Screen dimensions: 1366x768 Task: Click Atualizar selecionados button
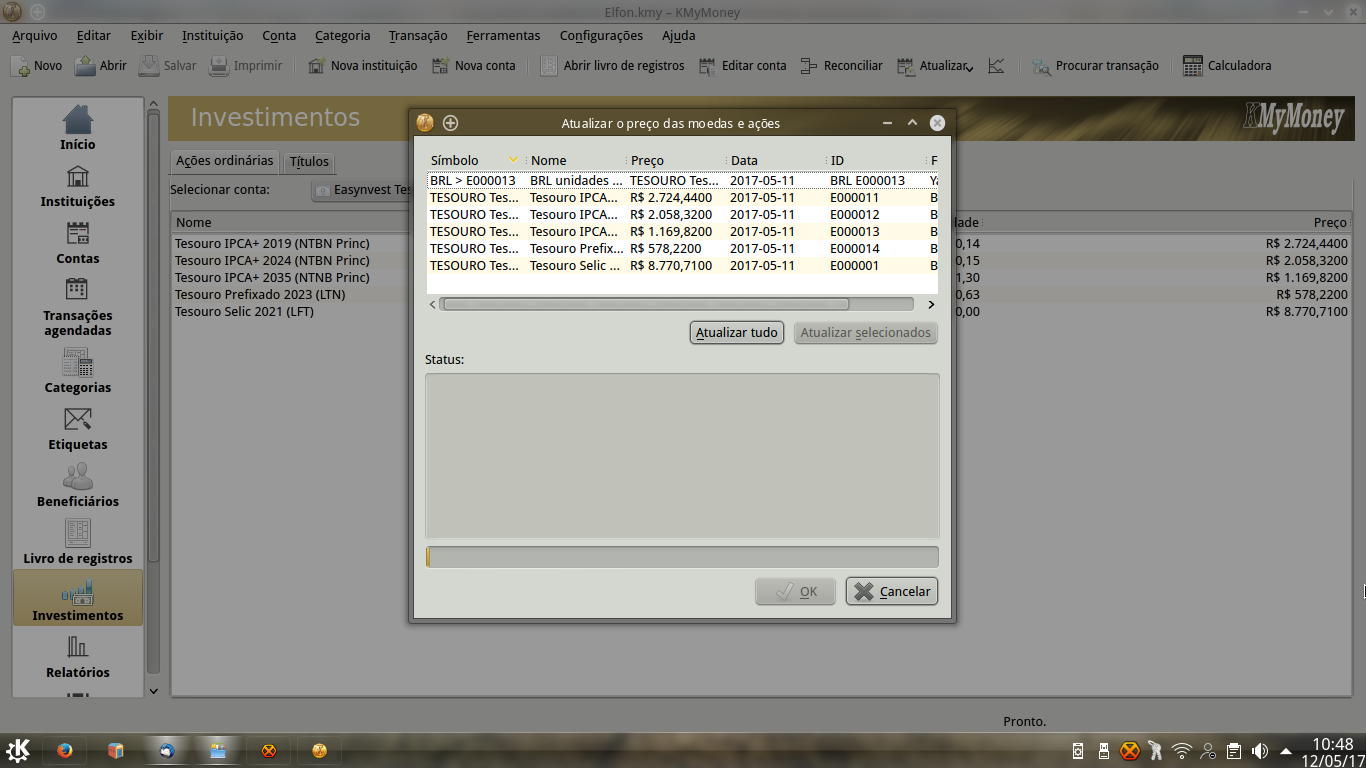866,333
